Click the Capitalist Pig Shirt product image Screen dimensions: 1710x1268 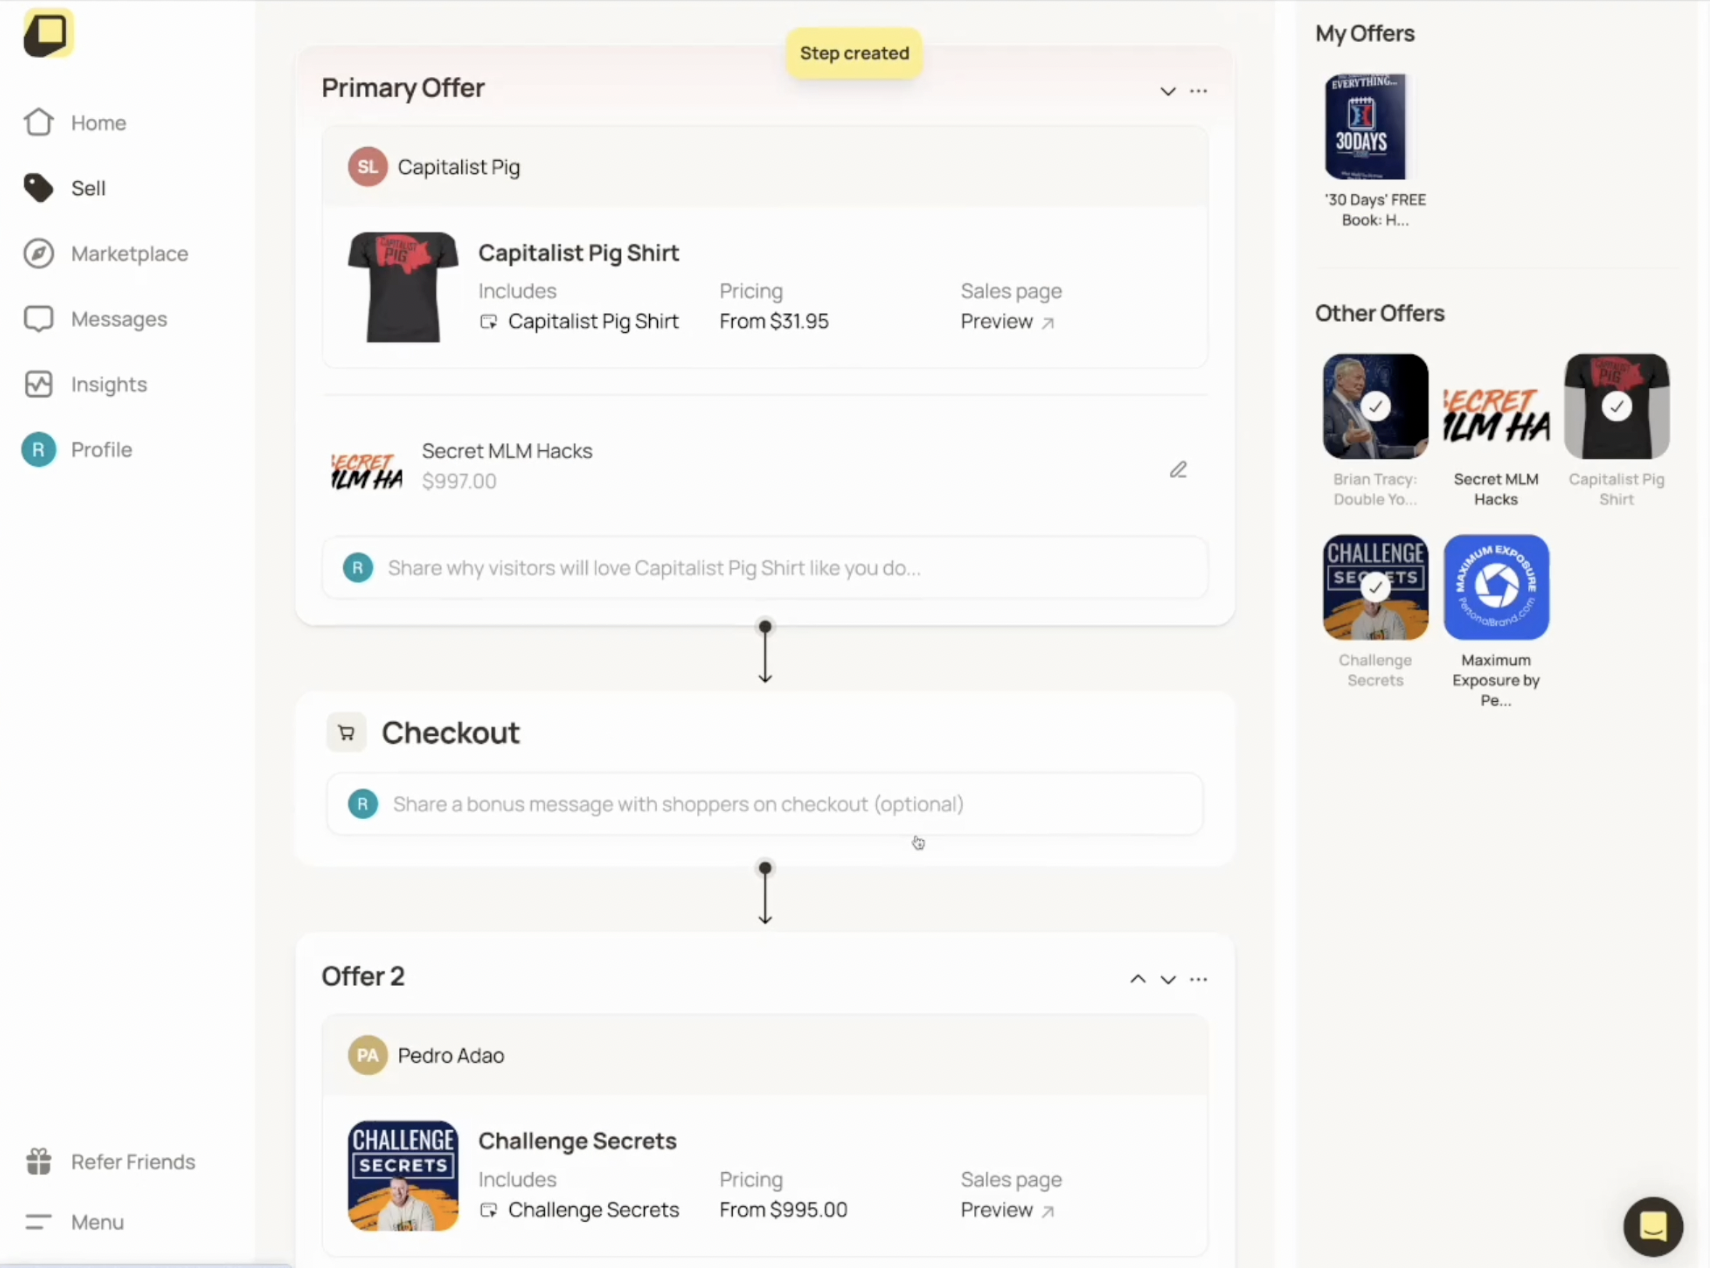click(403, 287)
